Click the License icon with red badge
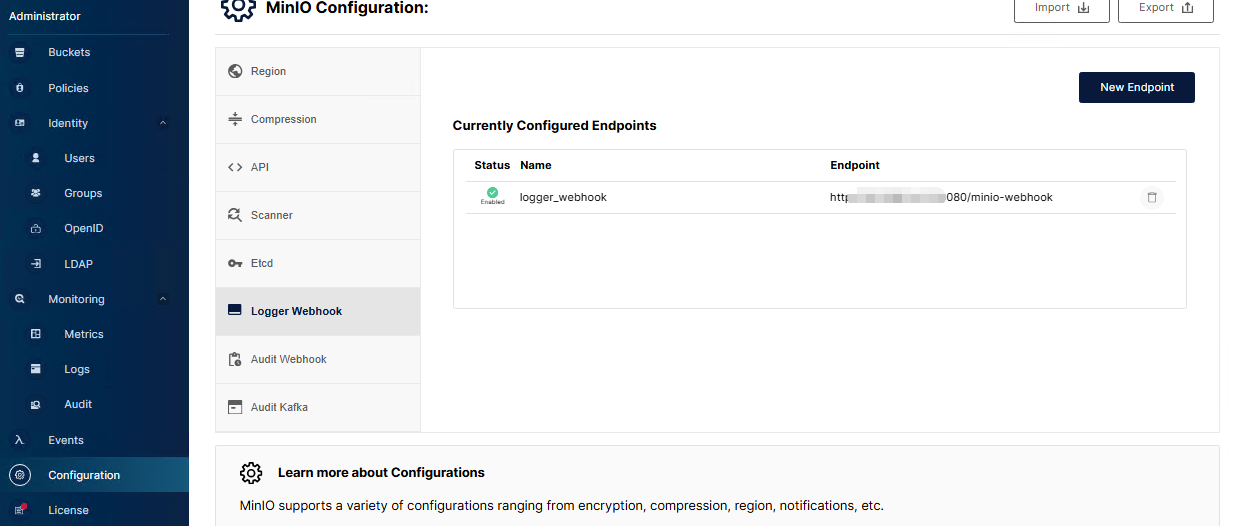 coord(19,510)
